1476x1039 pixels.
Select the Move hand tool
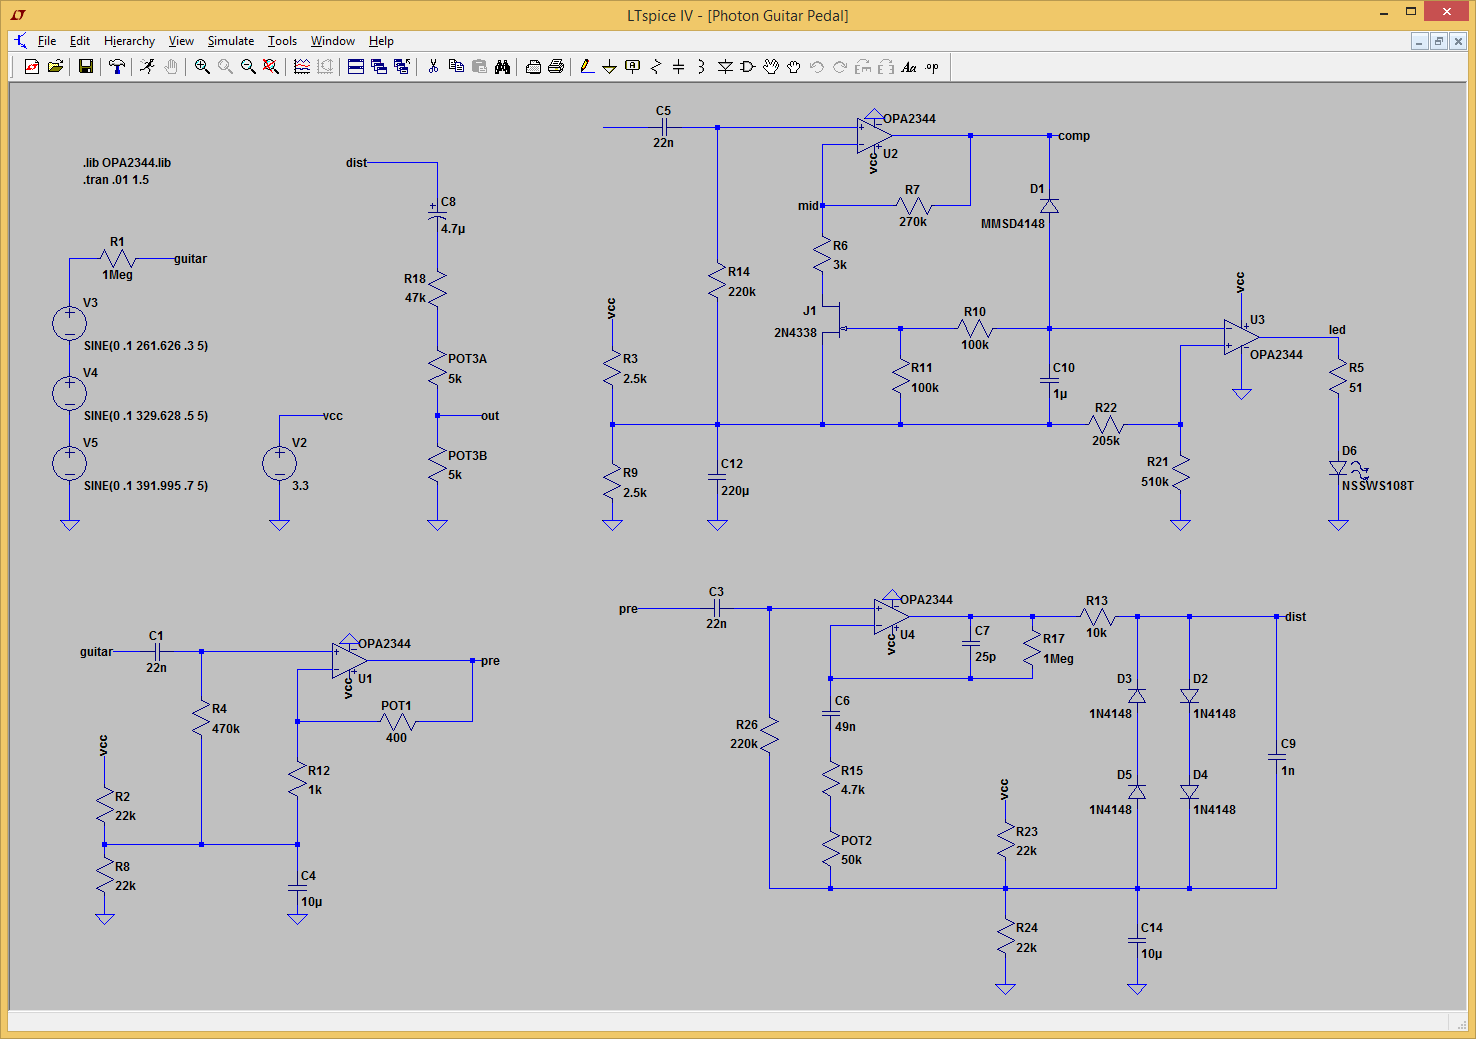pos(771,67)
